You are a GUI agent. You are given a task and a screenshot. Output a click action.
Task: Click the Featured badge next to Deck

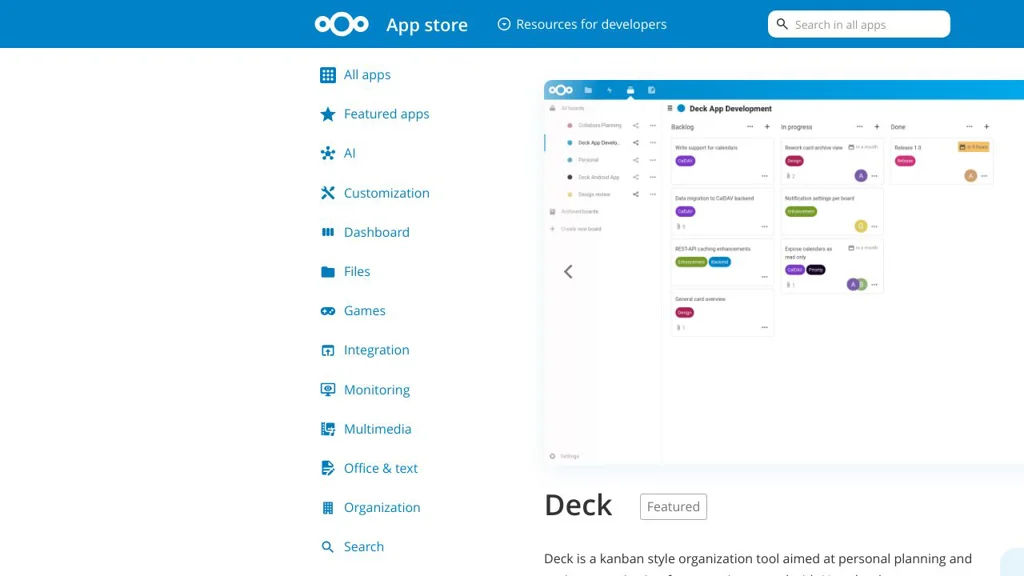(673, 507)
